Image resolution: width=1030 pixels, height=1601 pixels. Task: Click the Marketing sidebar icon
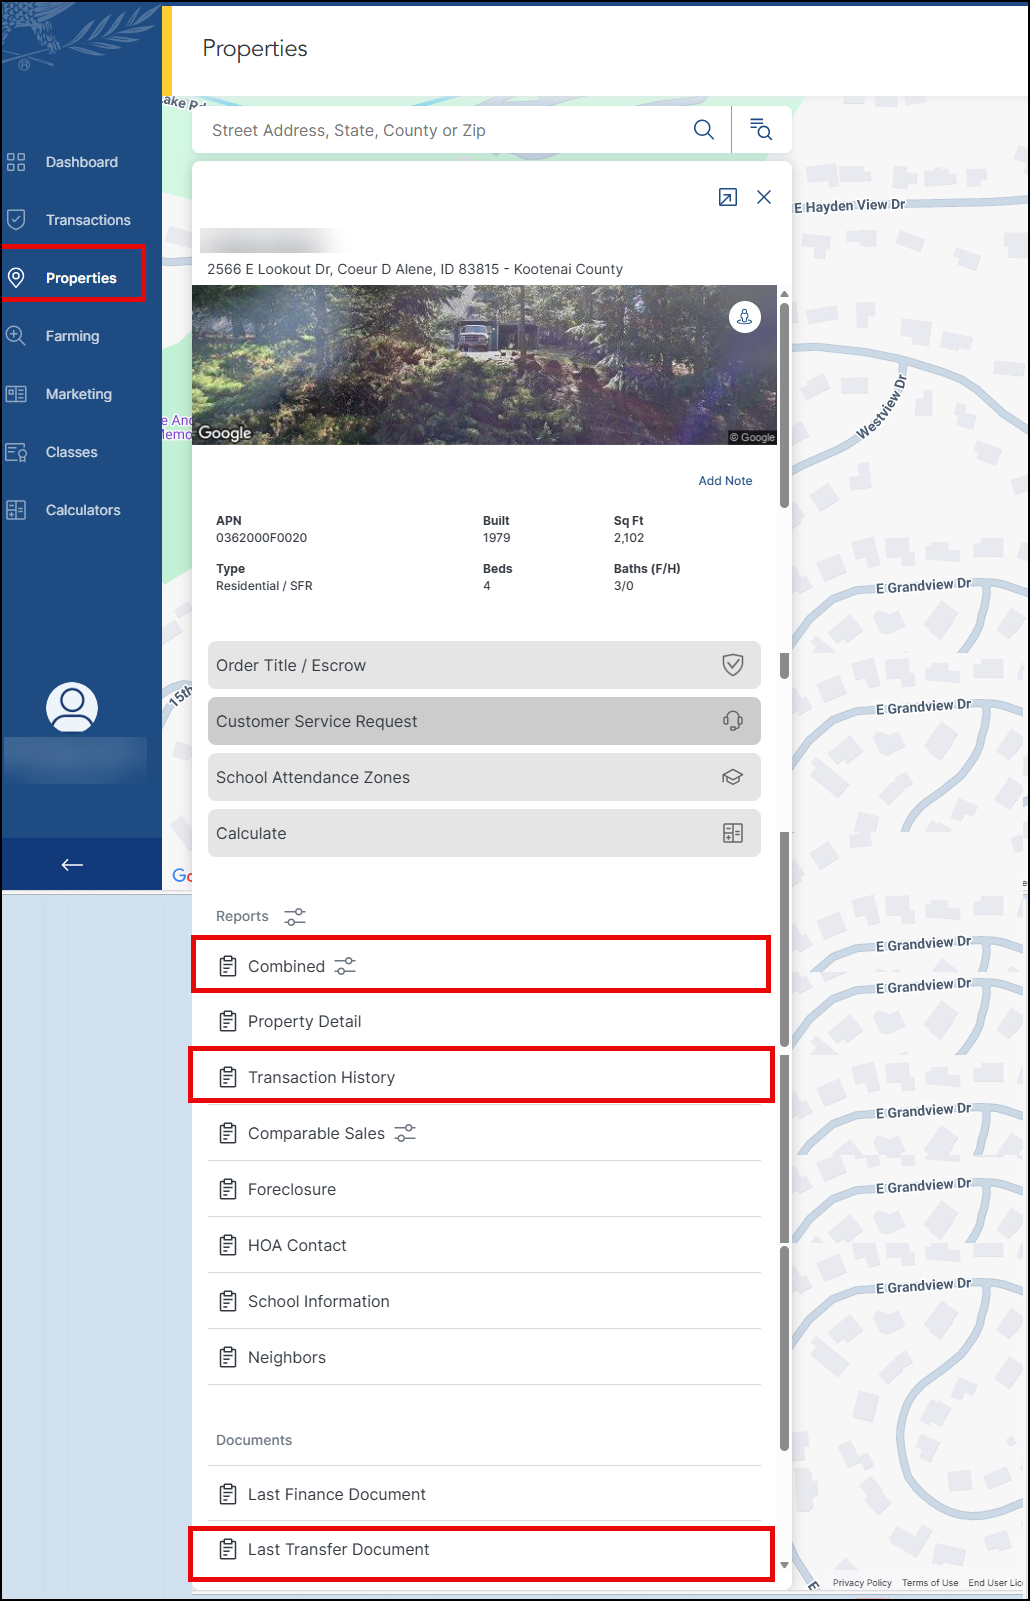pos(16,394)
